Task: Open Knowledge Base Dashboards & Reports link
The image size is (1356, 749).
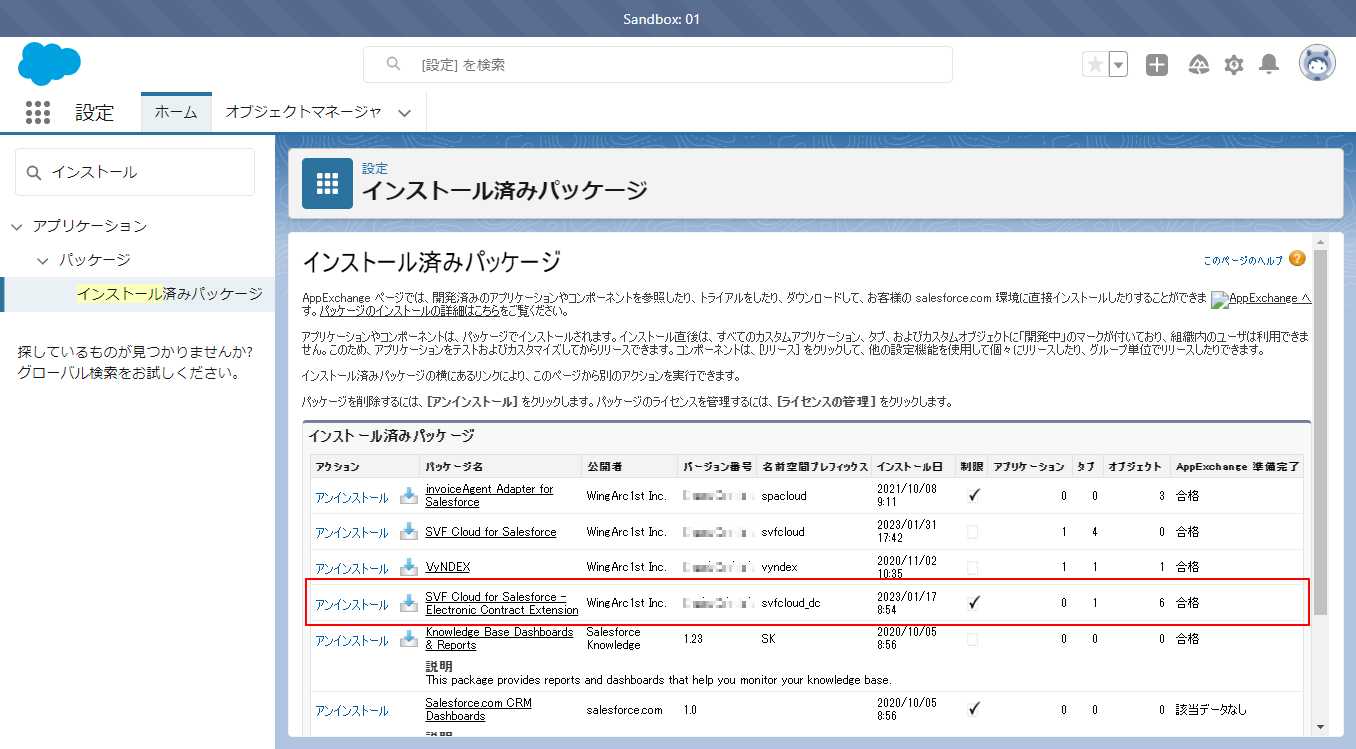Action: point(499,638)
